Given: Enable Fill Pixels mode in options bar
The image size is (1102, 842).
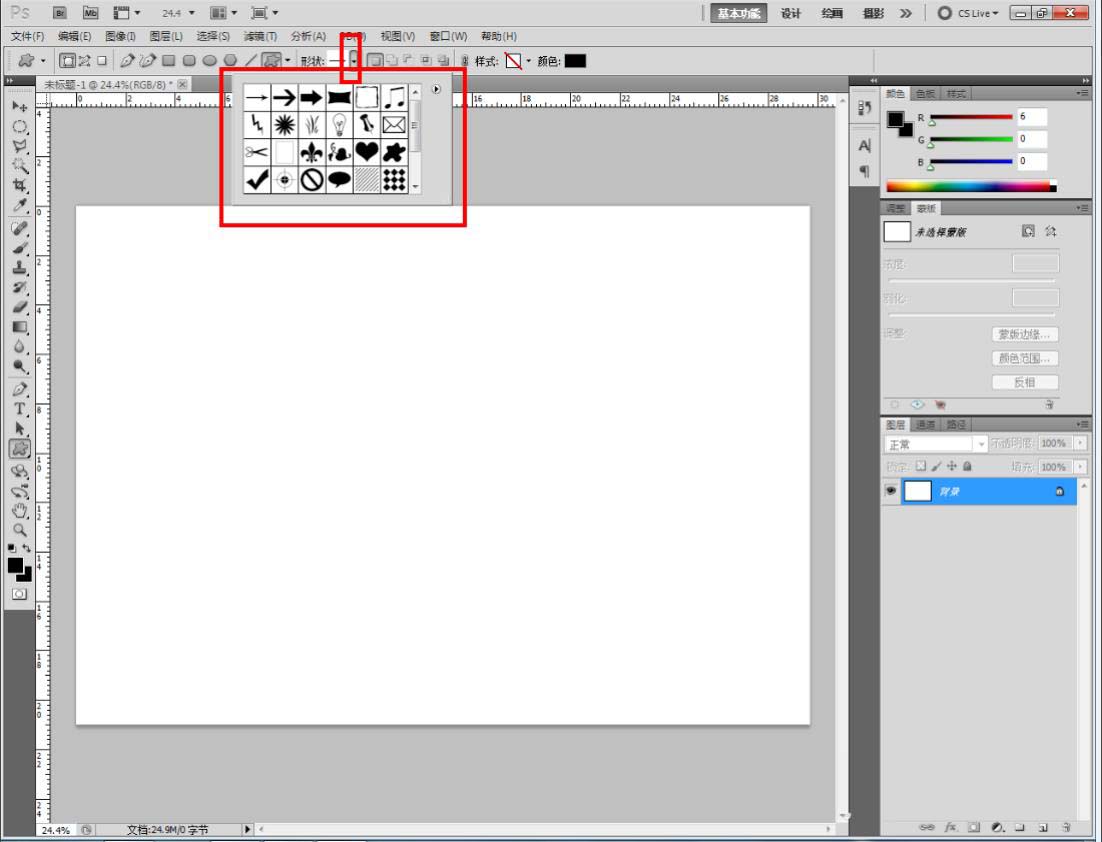Looking at the screenshot, I should [102, 61].
